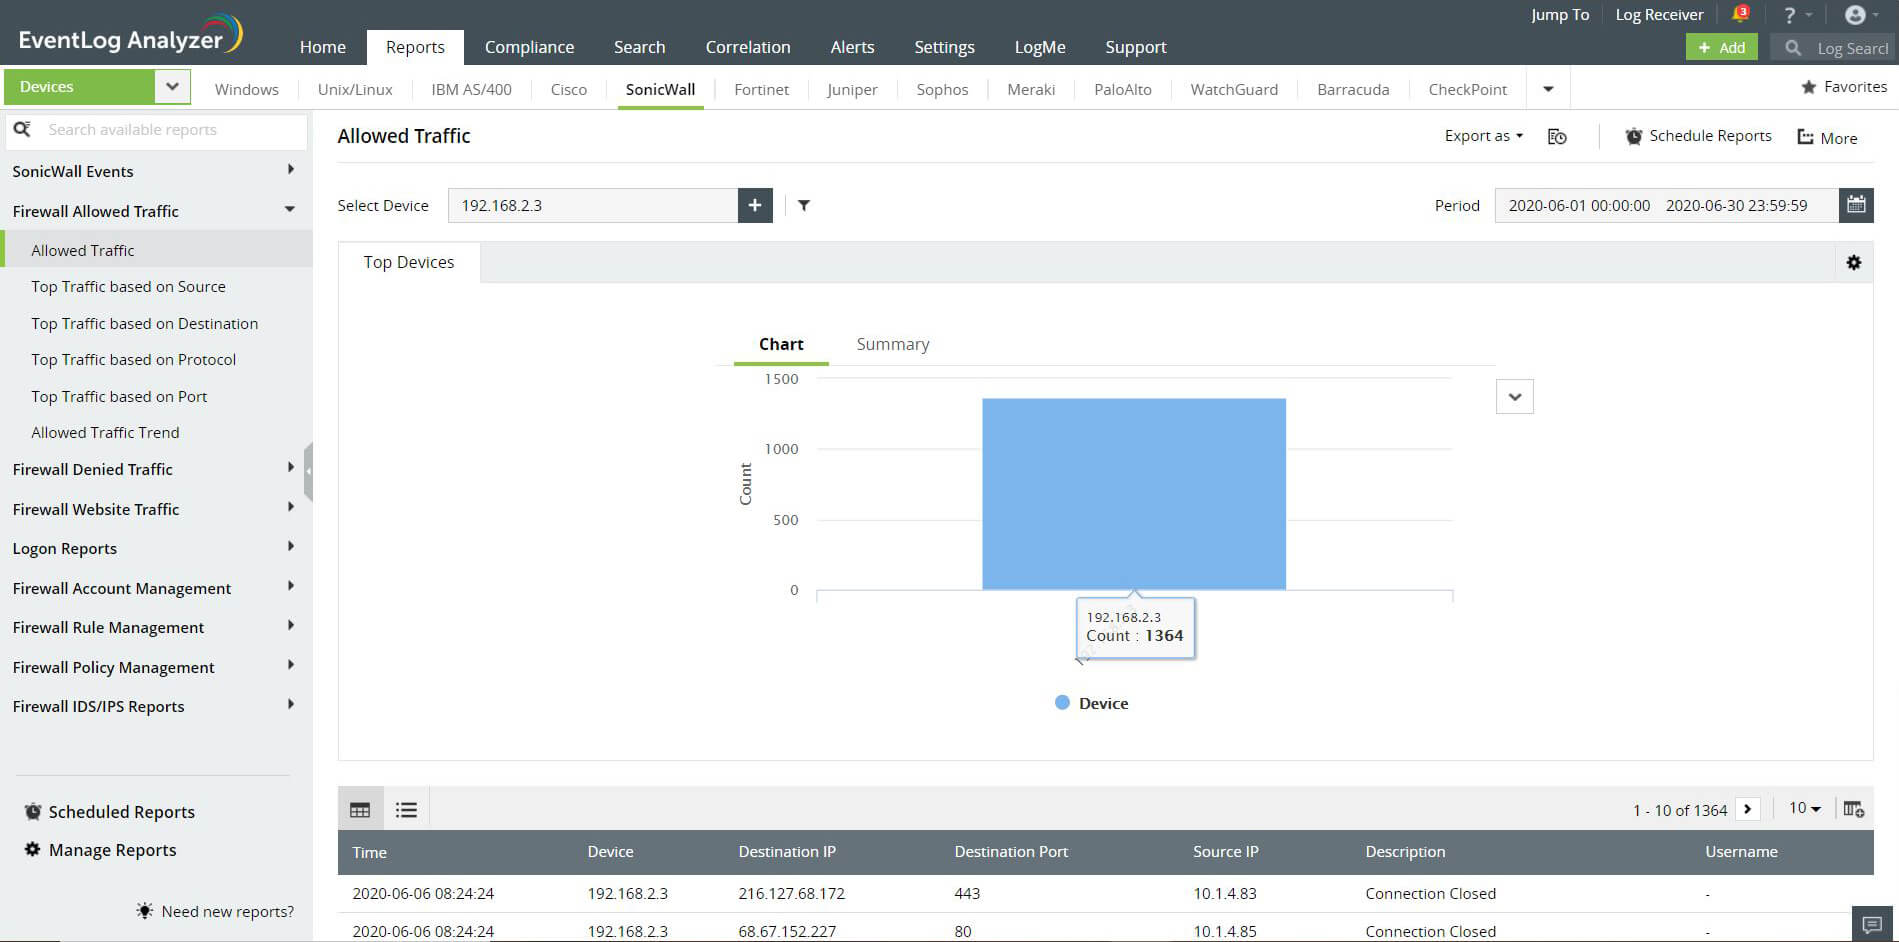Image resolution: width=1899 pixels, height=942 pixels.
Task: Expand the Firewall Website Traffic group
Action: coord(290,507)
